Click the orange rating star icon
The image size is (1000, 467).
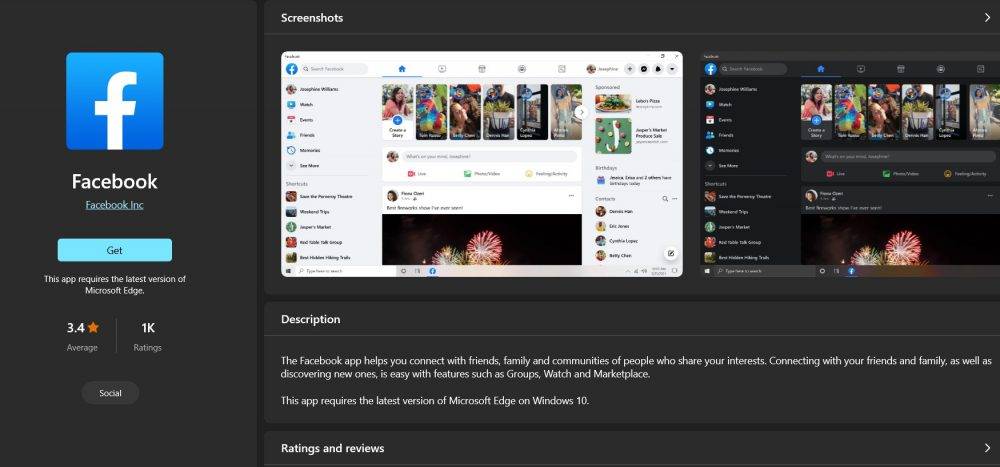93,328
